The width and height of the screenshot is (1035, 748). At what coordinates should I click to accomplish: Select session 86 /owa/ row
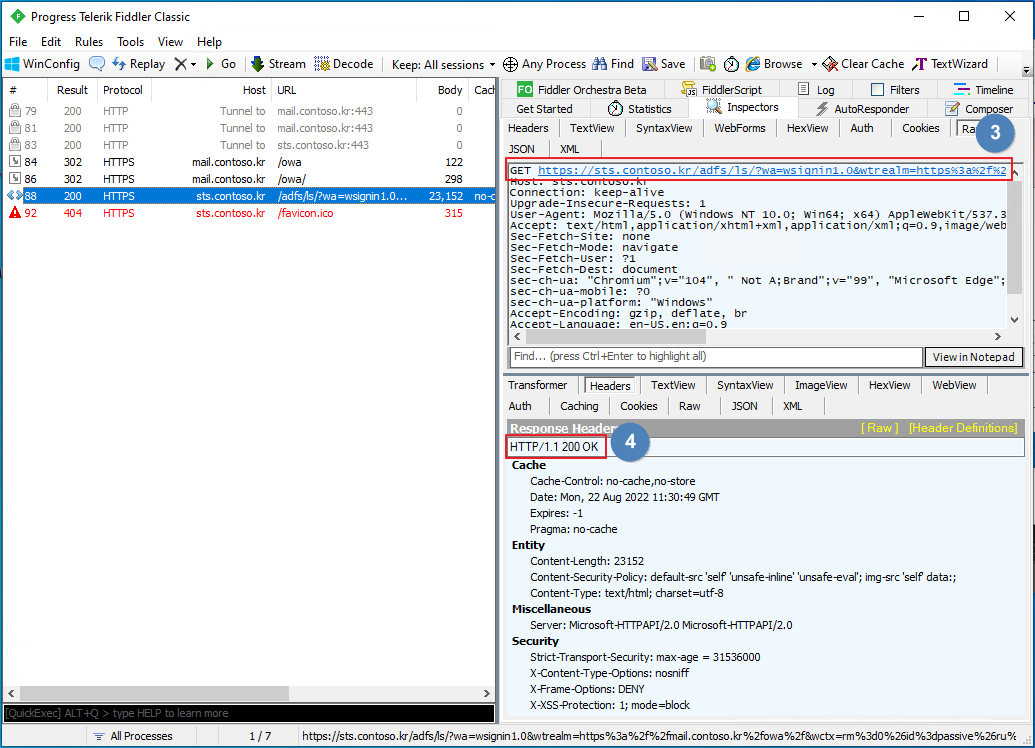tap(249, 179)
